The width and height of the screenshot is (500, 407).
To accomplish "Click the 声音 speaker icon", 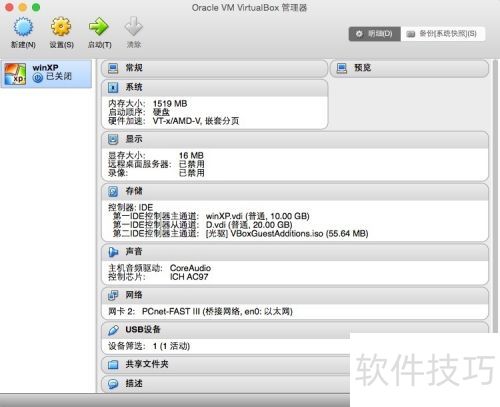I will point(113,252).
